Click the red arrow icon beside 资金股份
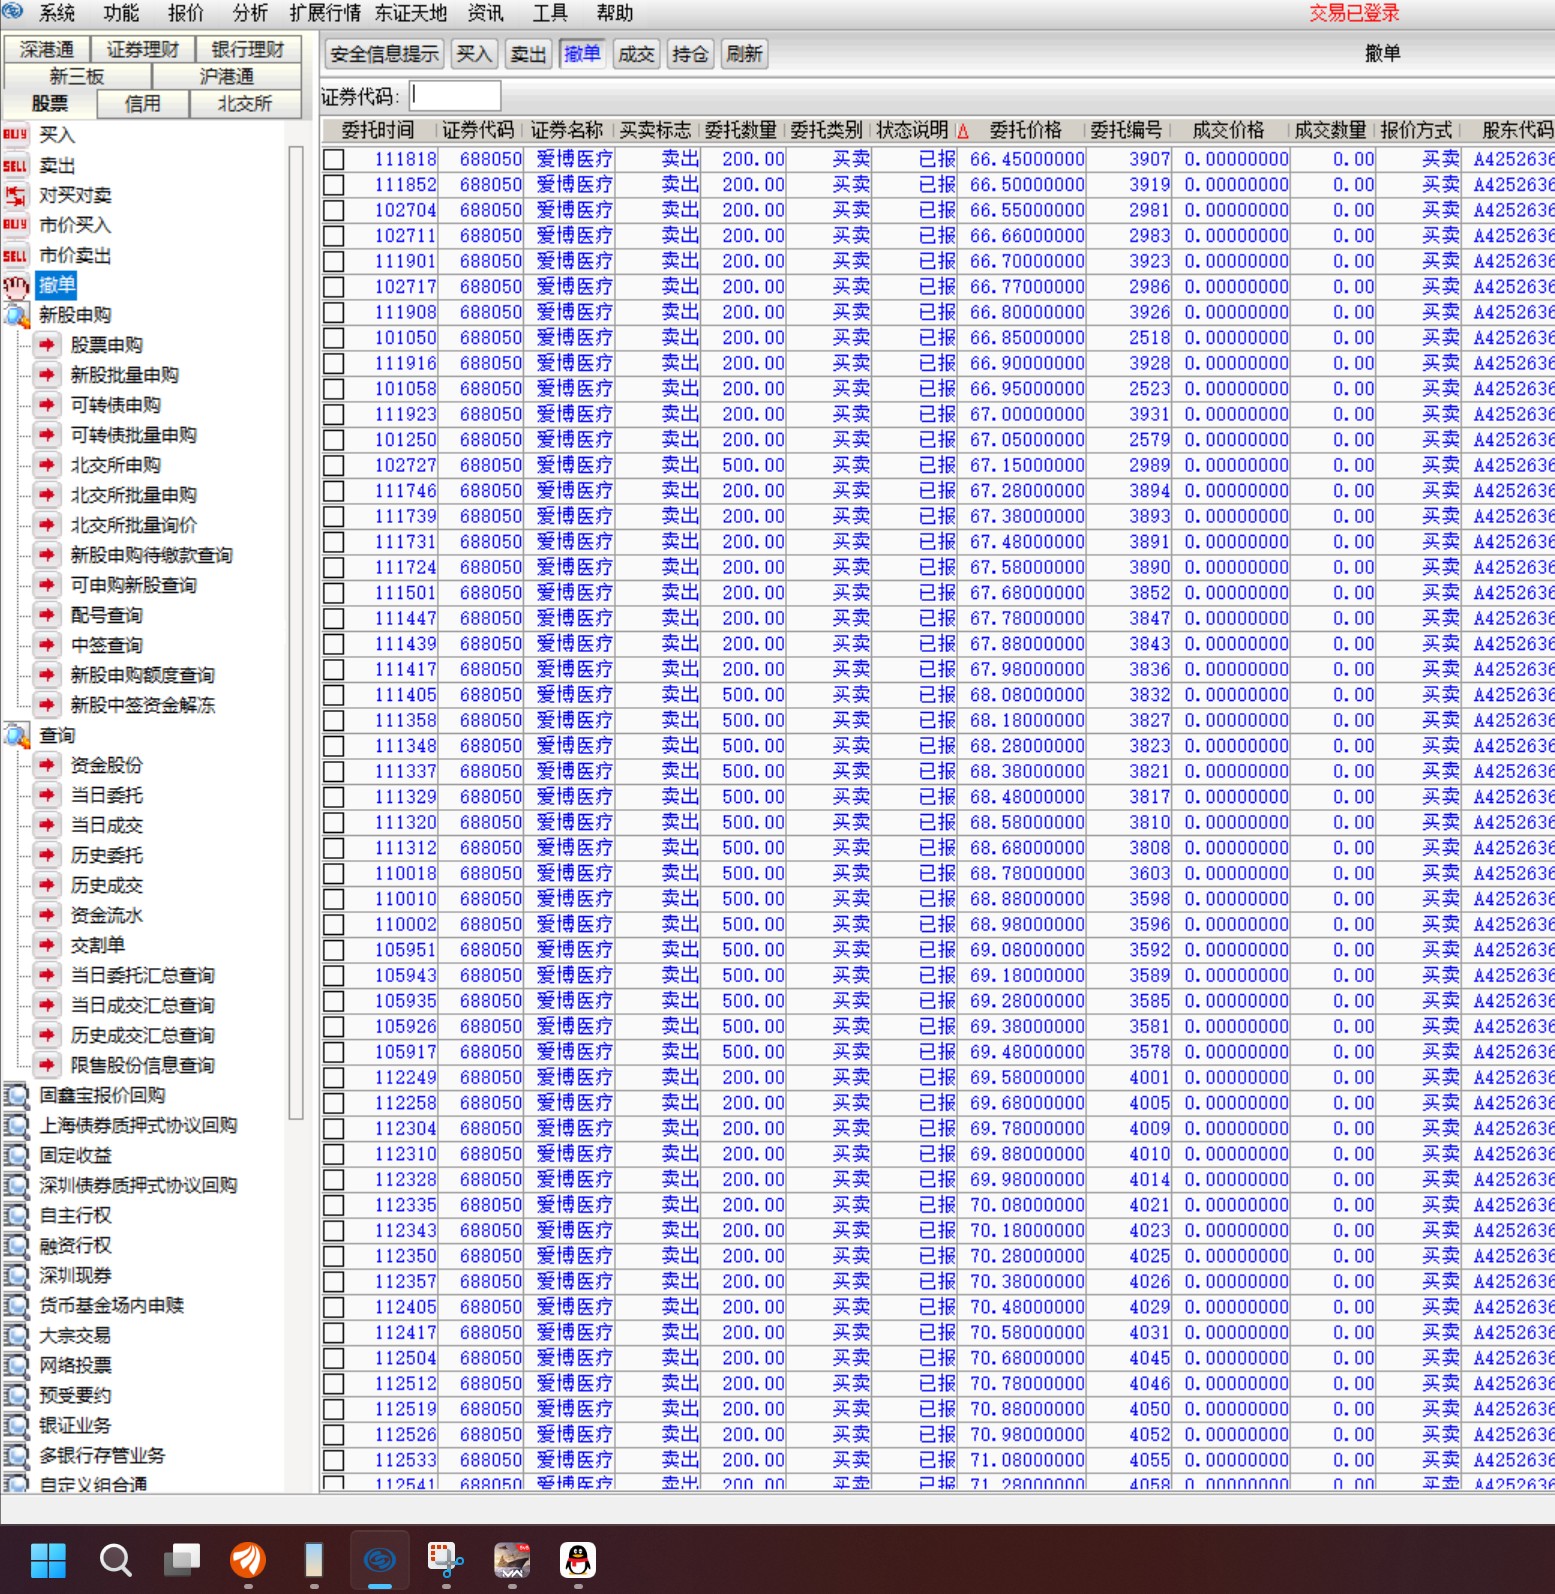This screenshot has width=1555, height=1594. click(x=46, y=765)
